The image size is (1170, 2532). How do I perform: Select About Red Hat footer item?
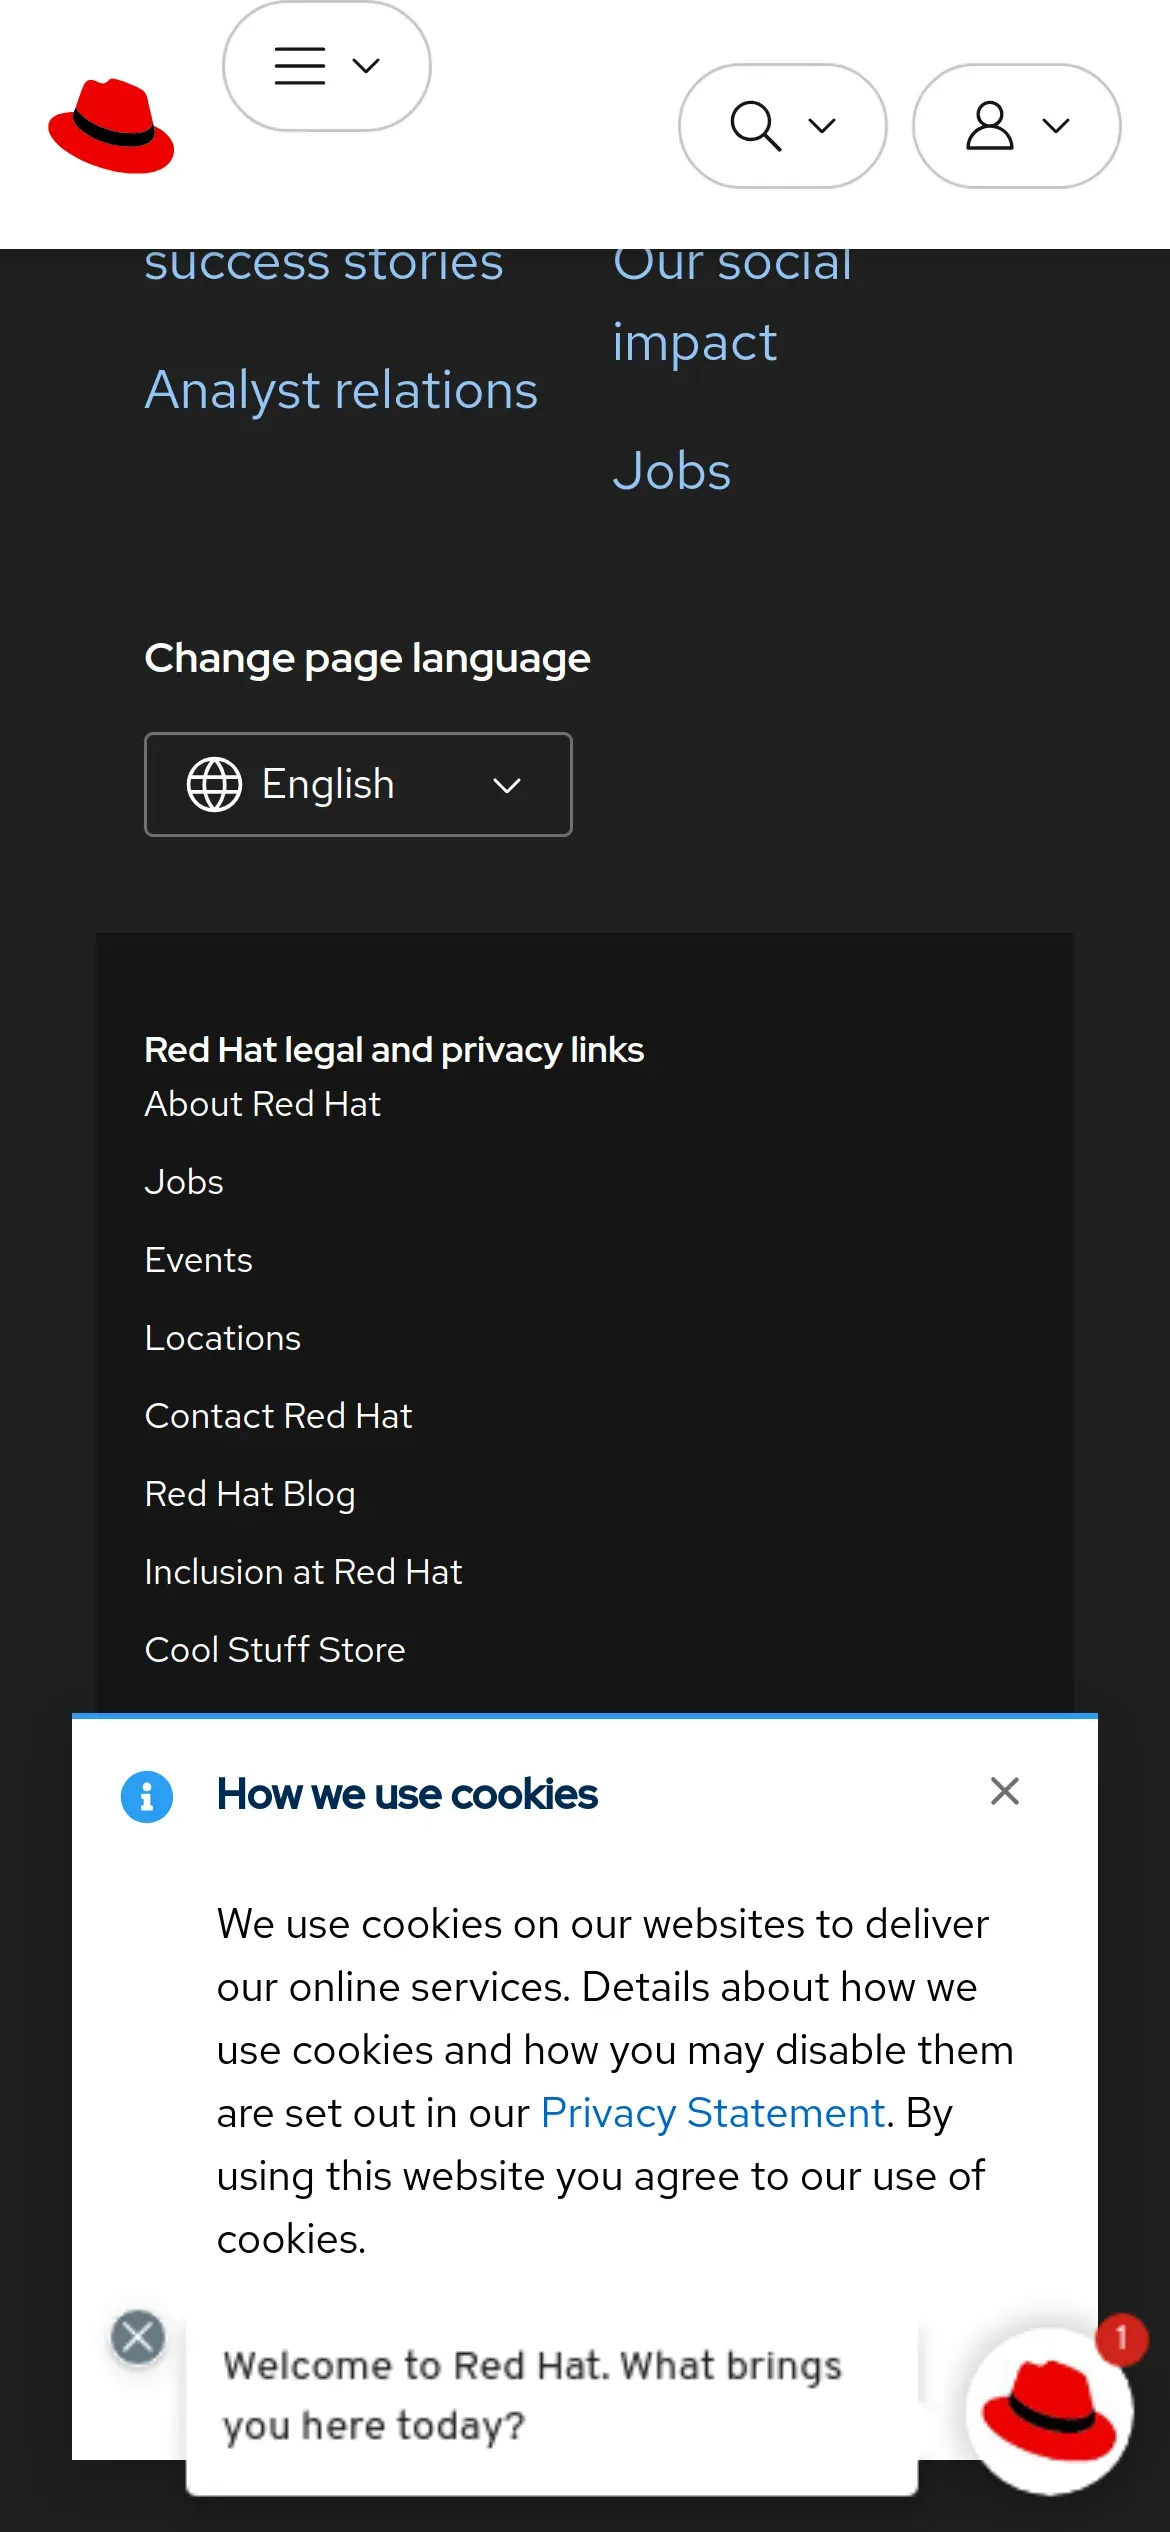click(263, 1104)
